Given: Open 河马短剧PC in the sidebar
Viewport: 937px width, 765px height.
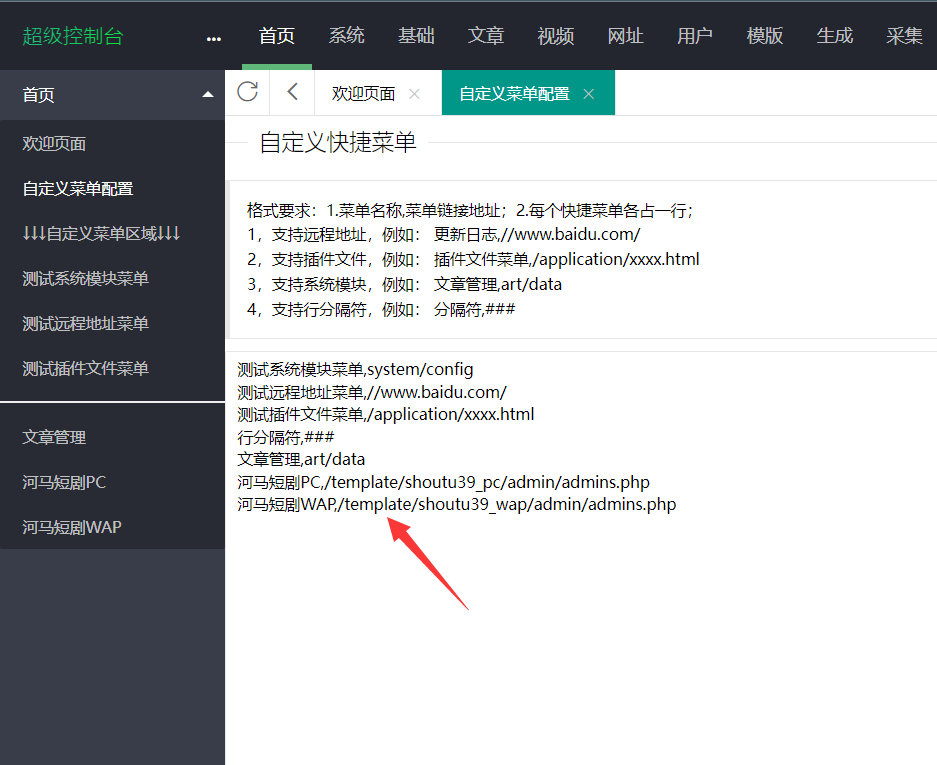Looking at the screenshot, I should [112, 482].
